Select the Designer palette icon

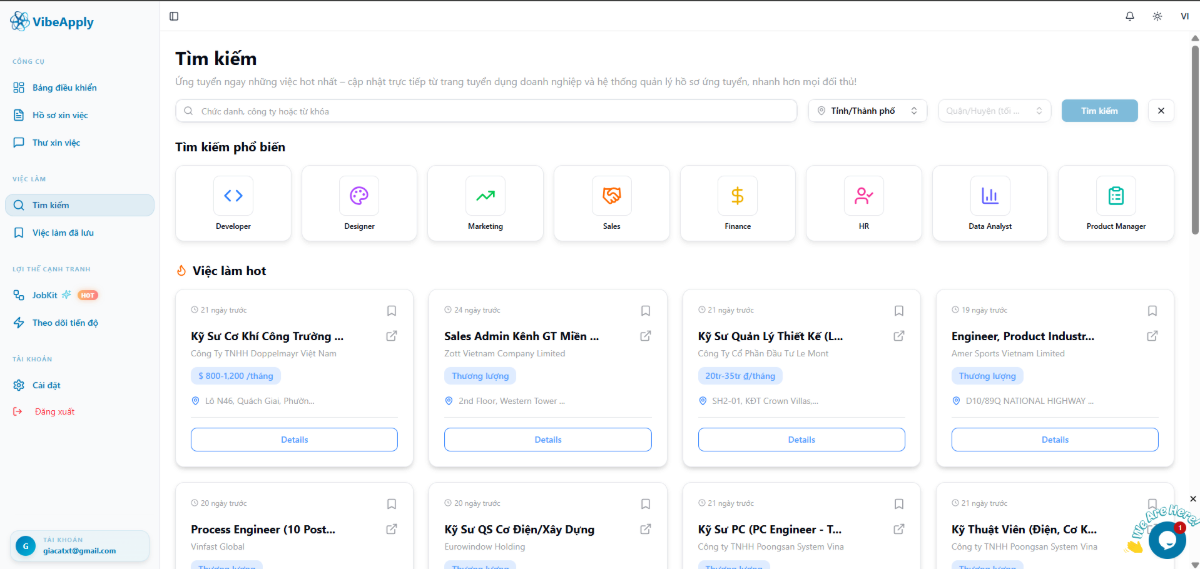(x=359, y=196)
